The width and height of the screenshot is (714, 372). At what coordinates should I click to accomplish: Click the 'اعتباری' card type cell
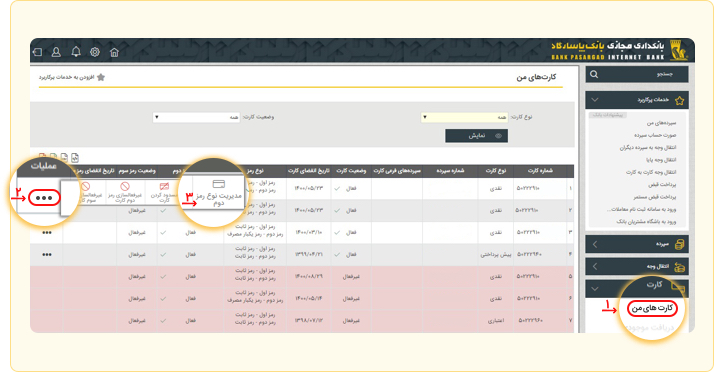tap(496, 321)
